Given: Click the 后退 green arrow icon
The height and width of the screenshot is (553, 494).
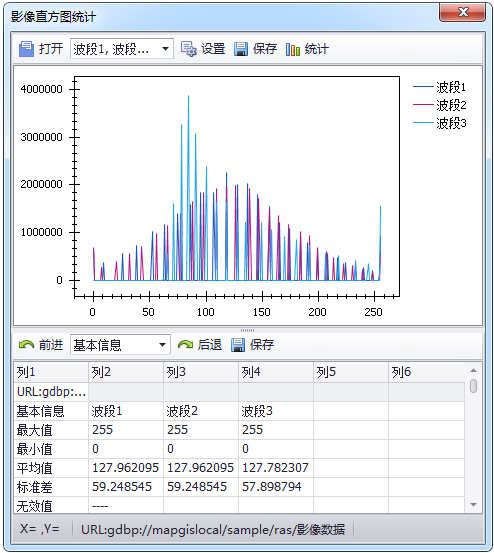Looking at the screenshot, I should [185, 345].
